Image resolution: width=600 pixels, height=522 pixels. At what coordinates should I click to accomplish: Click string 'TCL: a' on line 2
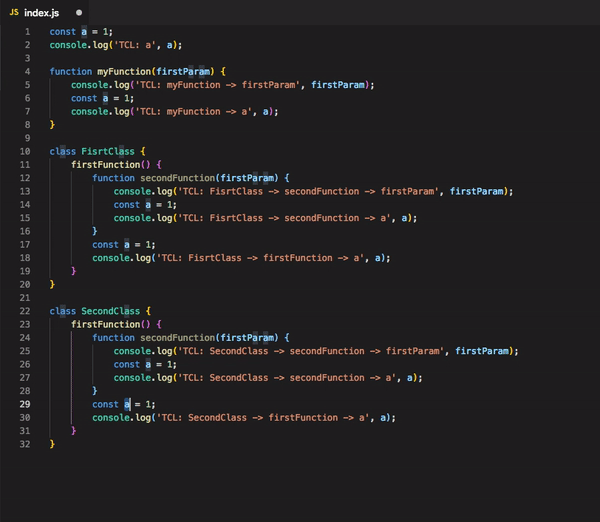[135, 45]
